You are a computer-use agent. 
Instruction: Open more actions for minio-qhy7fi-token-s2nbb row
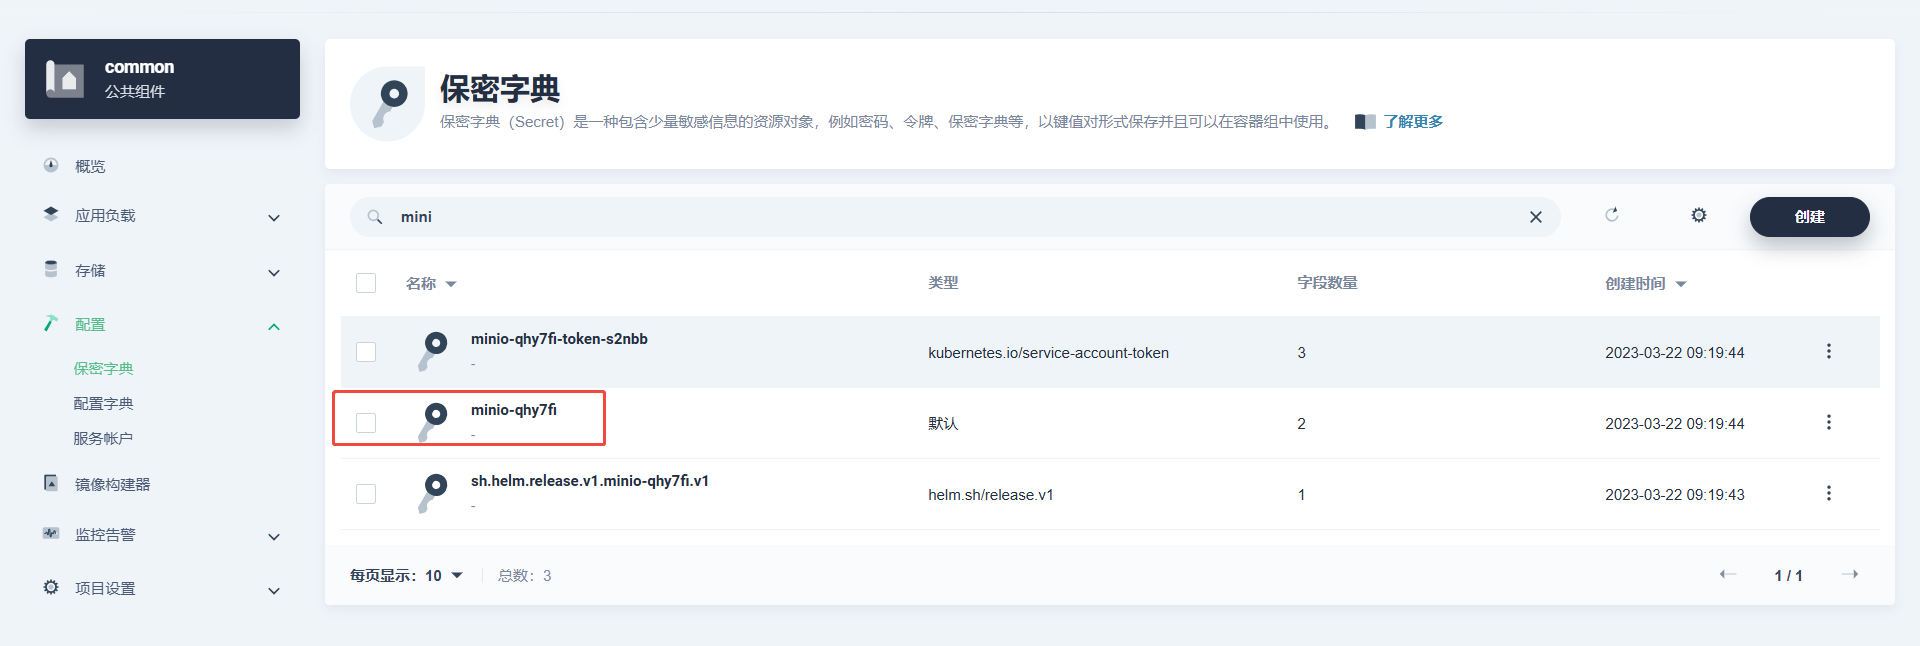click(1828, 351)
